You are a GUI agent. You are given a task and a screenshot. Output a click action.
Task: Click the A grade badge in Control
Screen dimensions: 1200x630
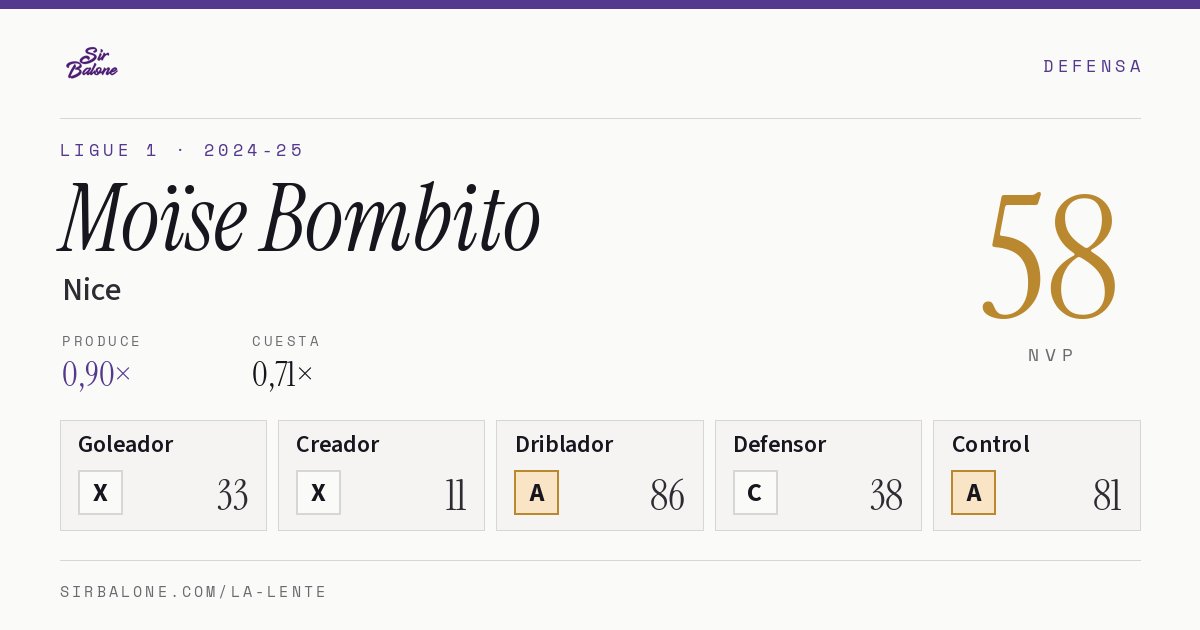(973, 493)
